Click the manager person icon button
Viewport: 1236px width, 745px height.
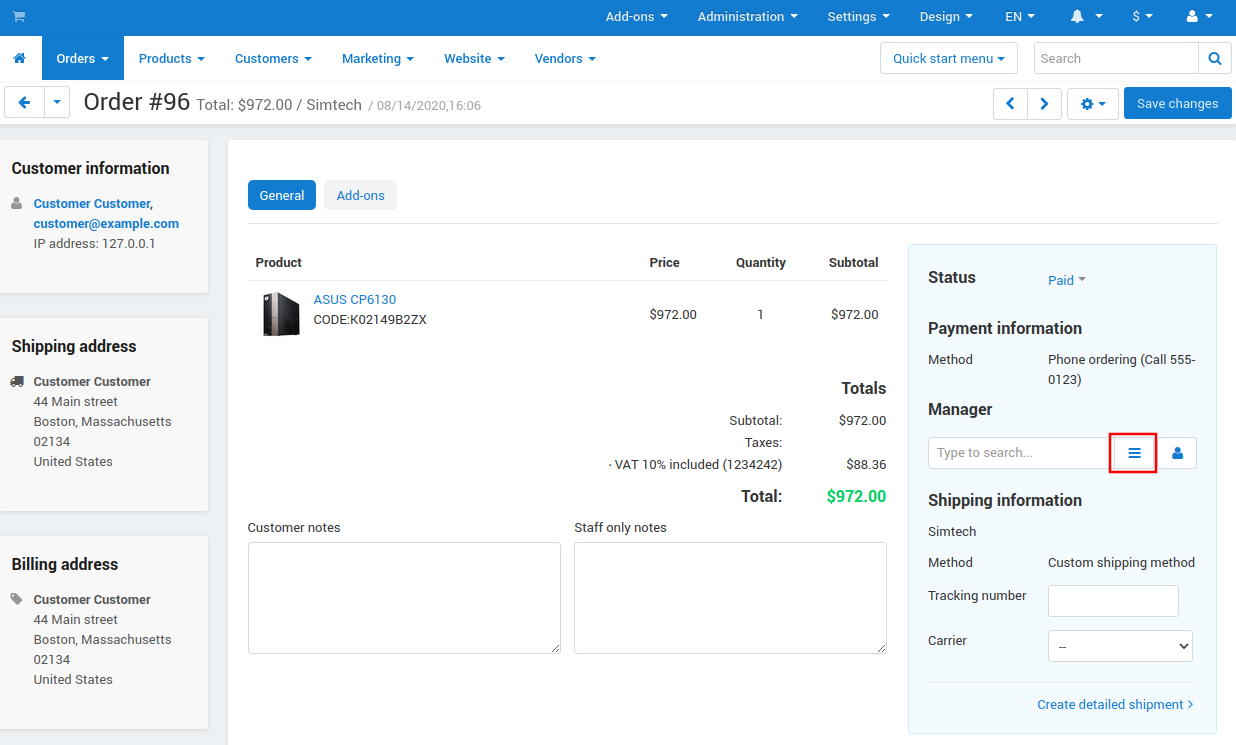pos(1177,453)
